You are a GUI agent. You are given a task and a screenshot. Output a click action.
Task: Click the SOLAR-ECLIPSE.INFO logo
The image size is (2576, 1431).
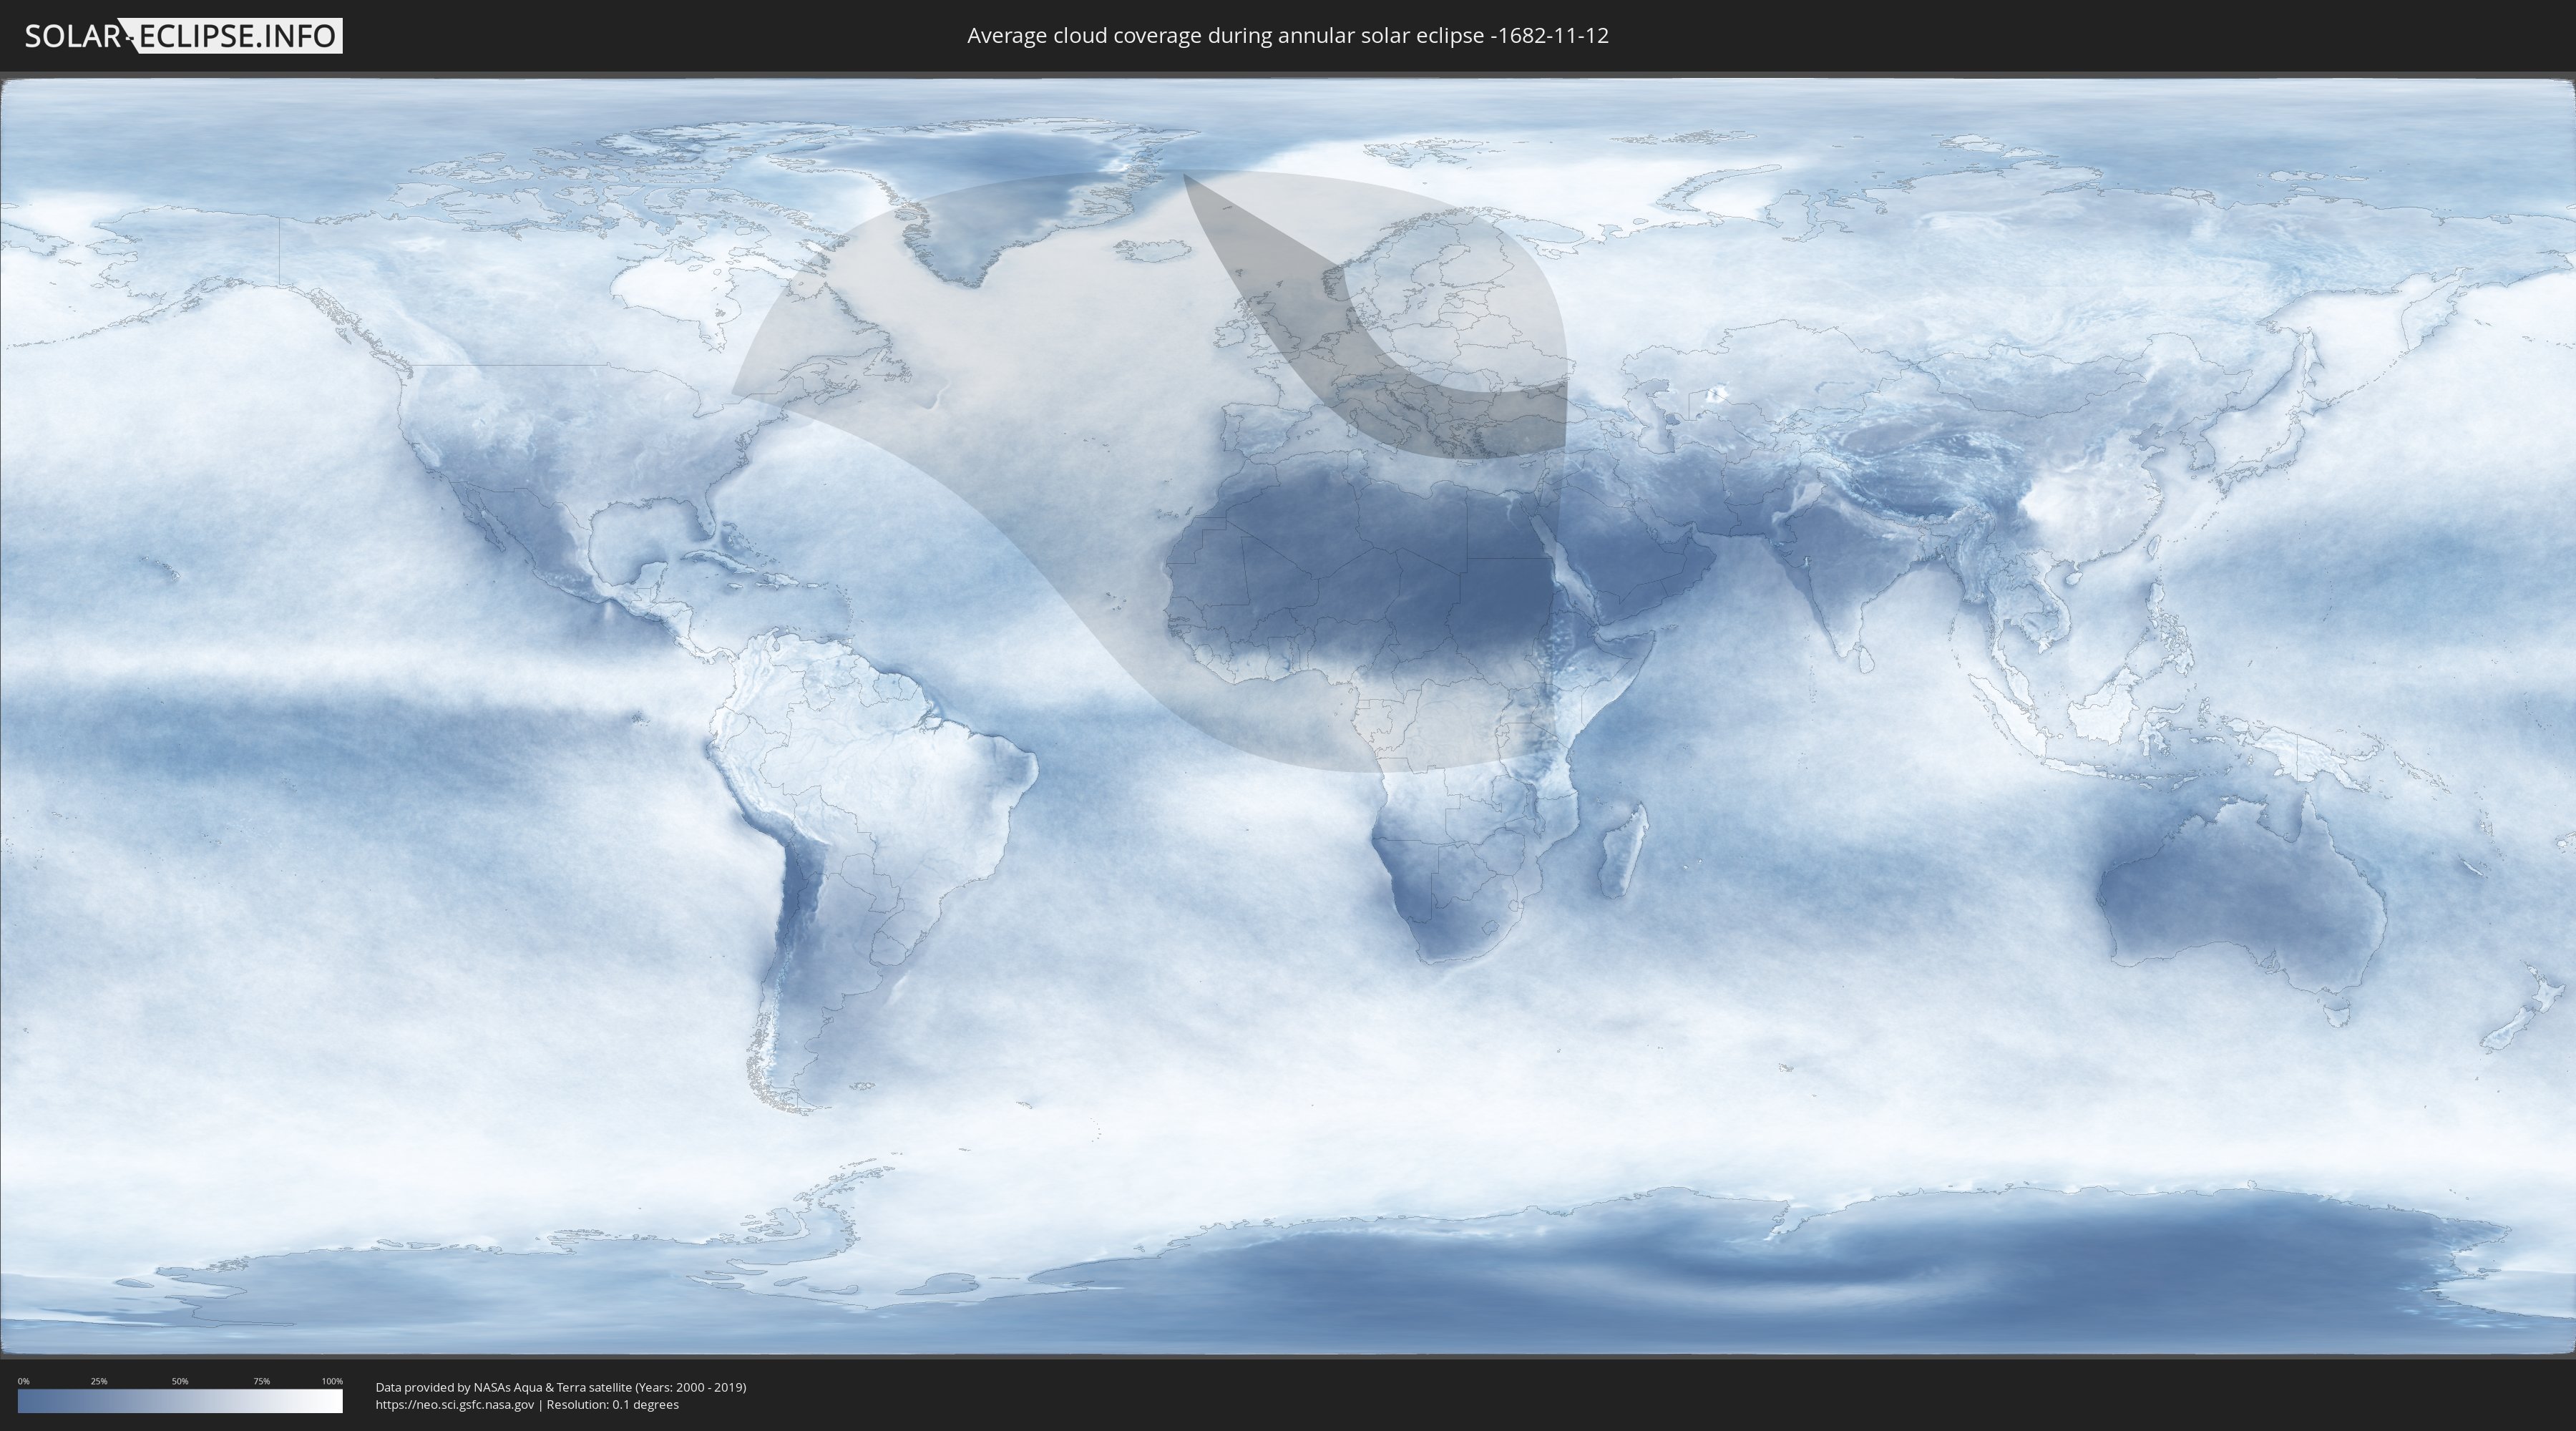(183, 36)
